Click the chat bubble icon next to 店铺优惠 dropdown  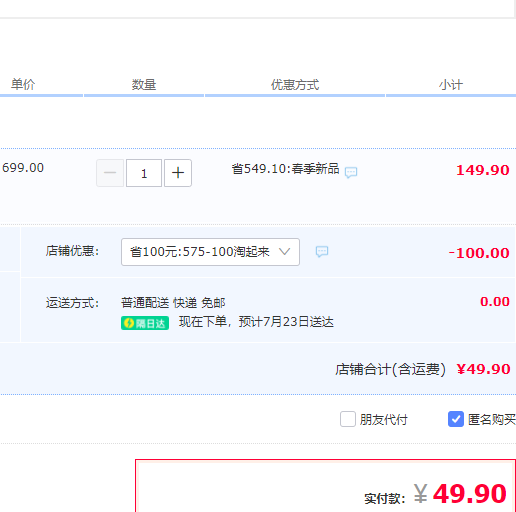(x=322, y=252)
